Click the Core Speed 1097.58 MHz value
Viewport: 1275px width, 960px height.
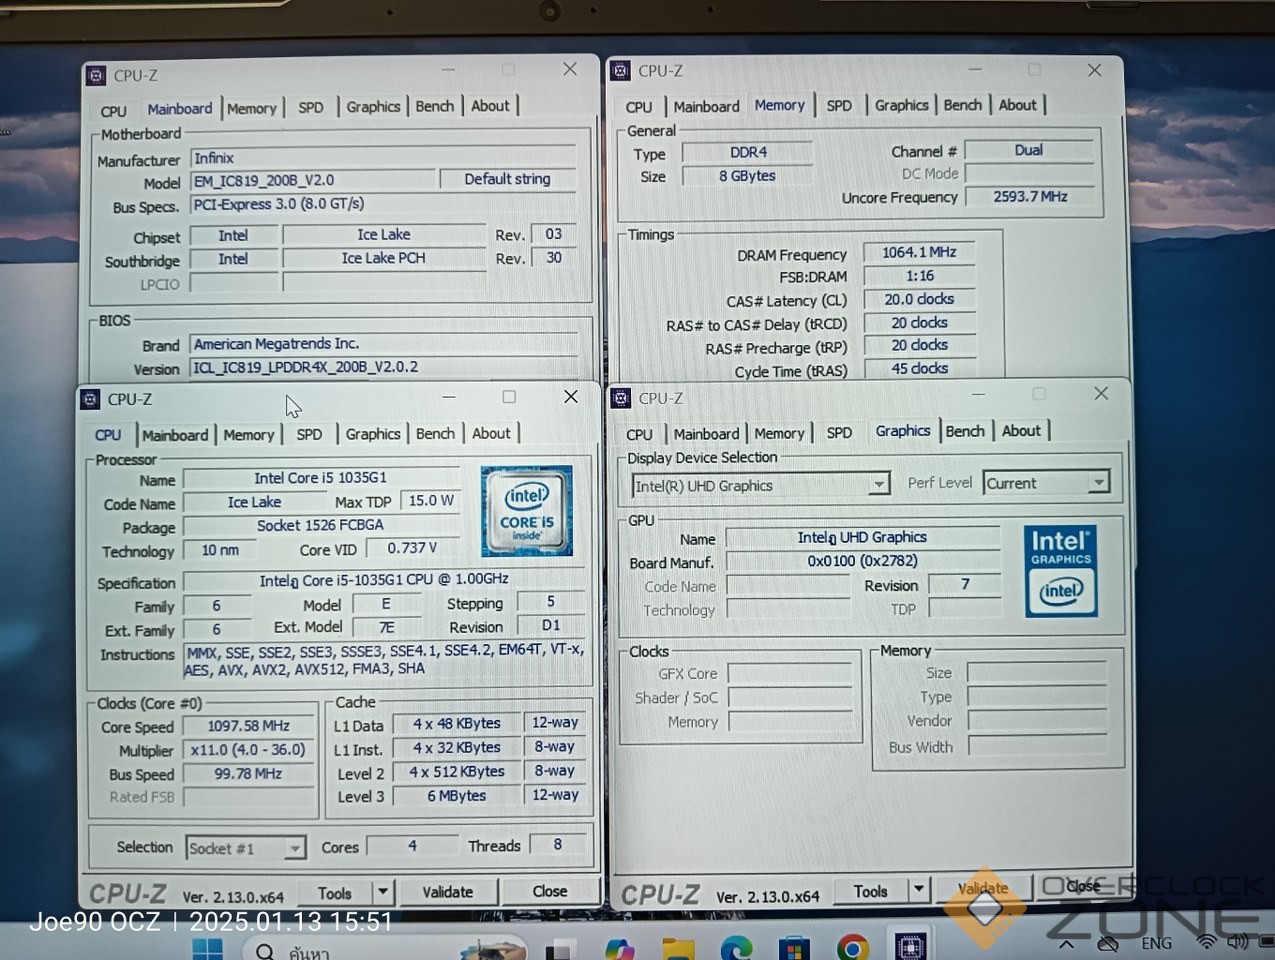(x=248, y=726)
